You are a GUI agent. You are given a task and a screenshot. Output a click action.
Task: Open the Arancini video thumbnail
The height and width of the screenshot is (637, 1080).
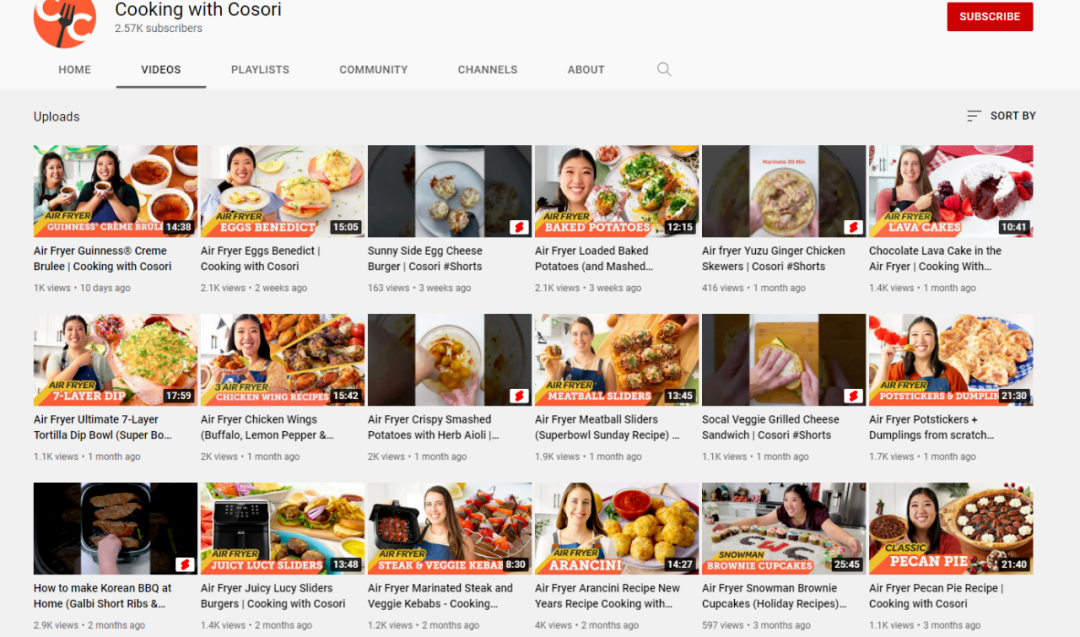tap(616, 528)
